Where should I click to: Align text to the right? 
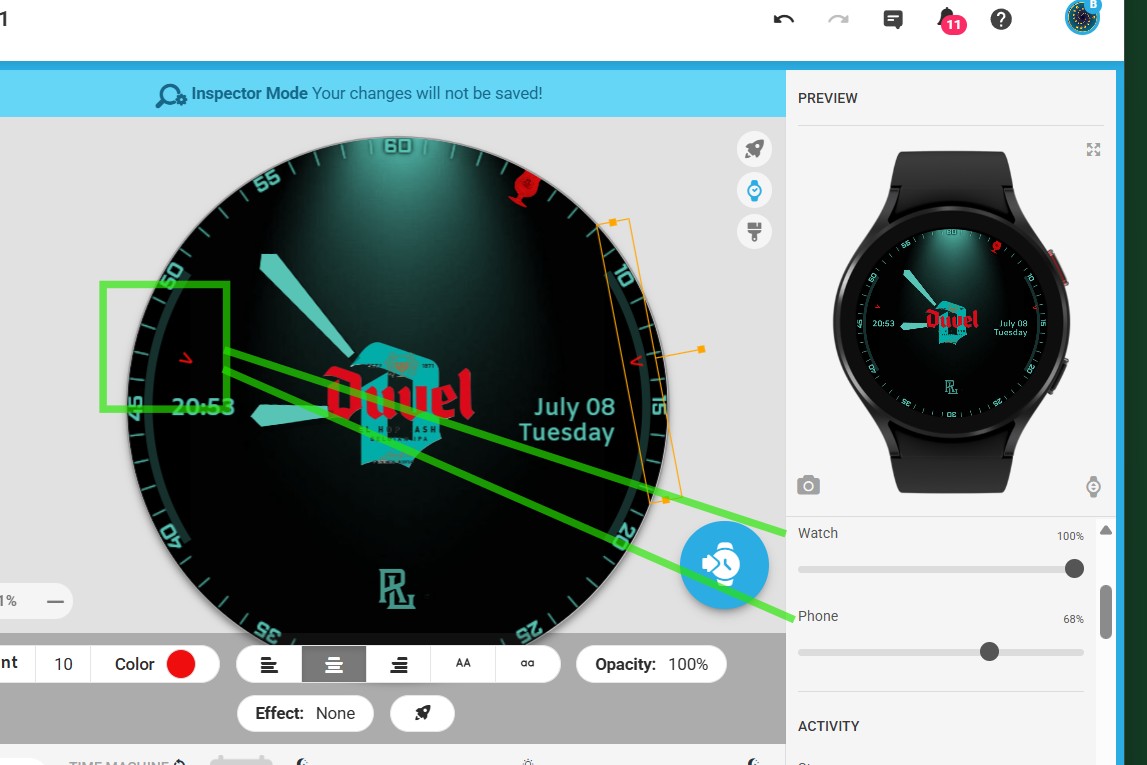tap(399, 664)
